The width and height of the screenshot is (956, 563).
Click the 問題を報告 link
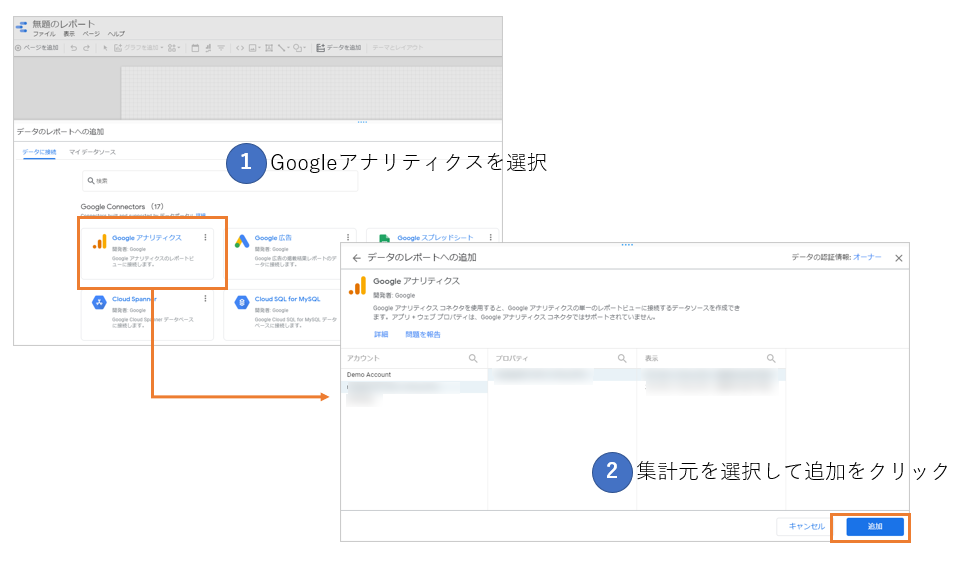point(423,334)
